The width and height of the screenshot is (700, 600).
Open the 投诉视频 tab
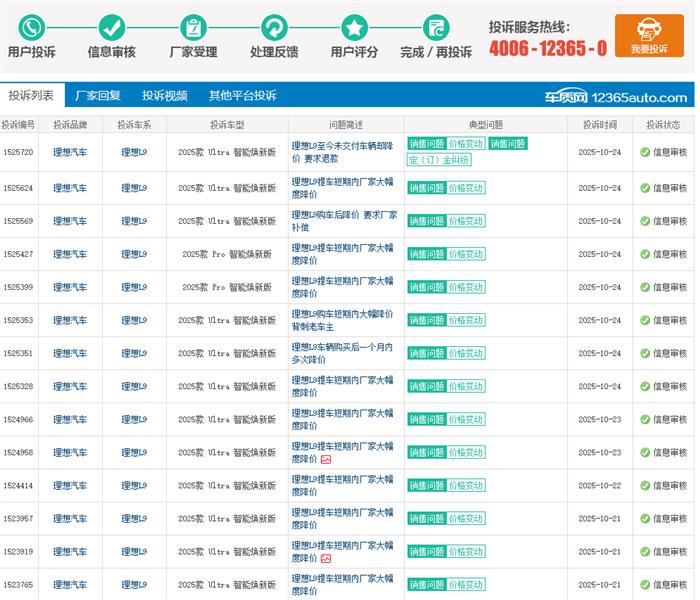(164, 96)
